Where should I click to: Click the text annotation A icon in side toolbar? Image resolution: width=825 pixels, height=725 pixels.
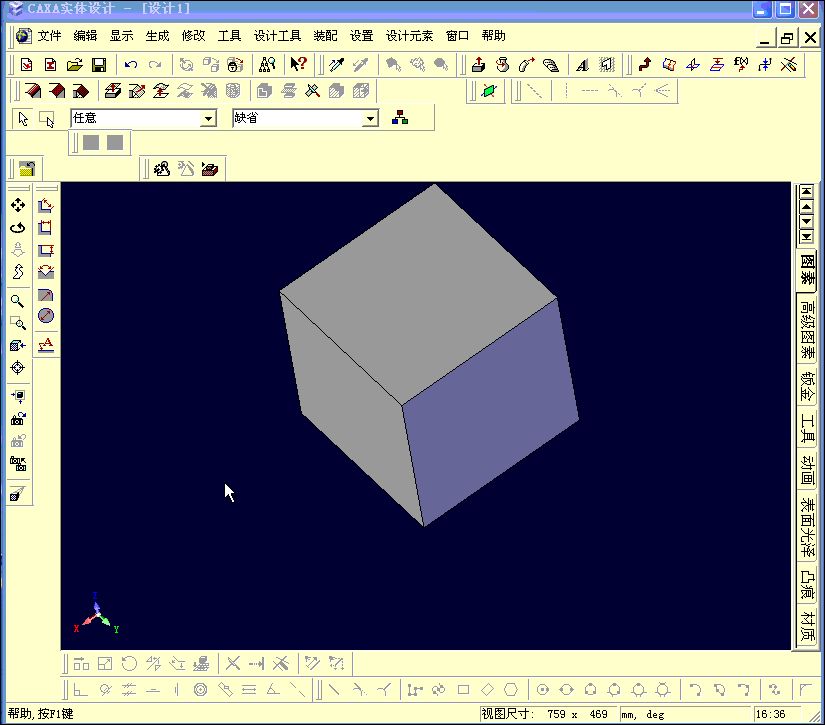click(x=46, y=345)
